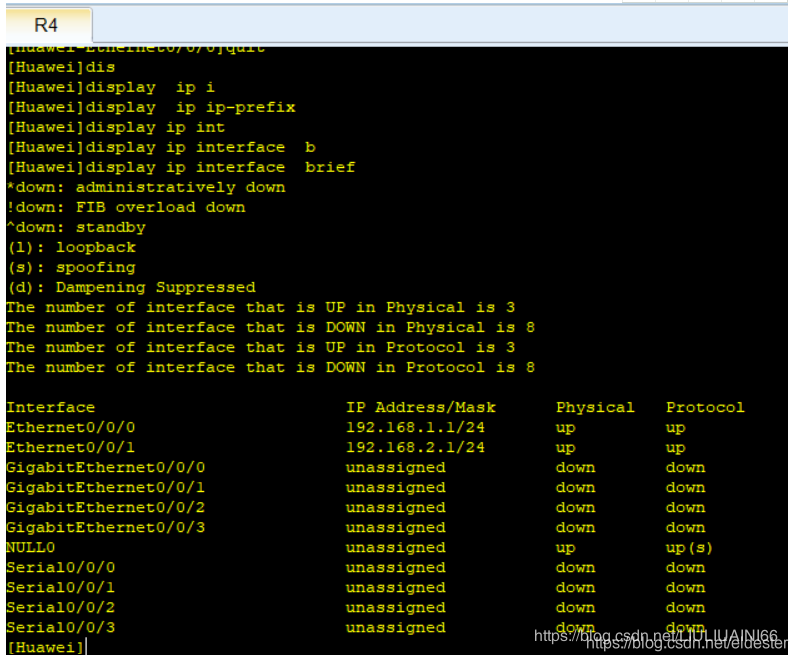Click the Physical 'down' of GigabitEthernet0/0/2

(575, 507)
